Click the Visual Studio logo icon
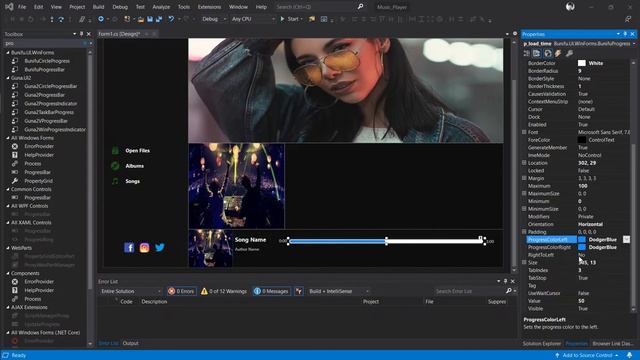Viewport: 640px width, 360px height. pyautogui.click(x=9, y=7)
